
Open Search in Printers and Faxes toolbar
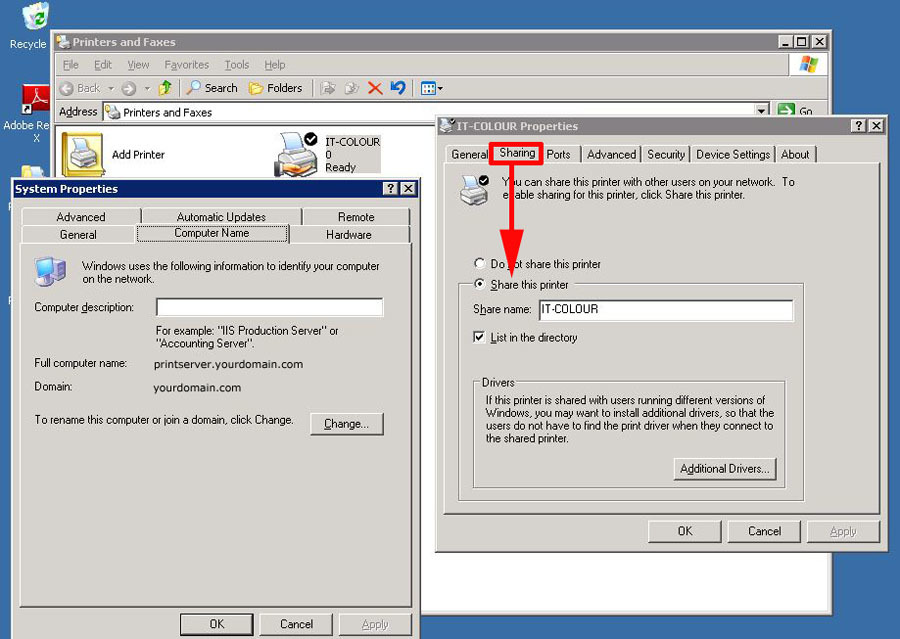coord(212,88)
